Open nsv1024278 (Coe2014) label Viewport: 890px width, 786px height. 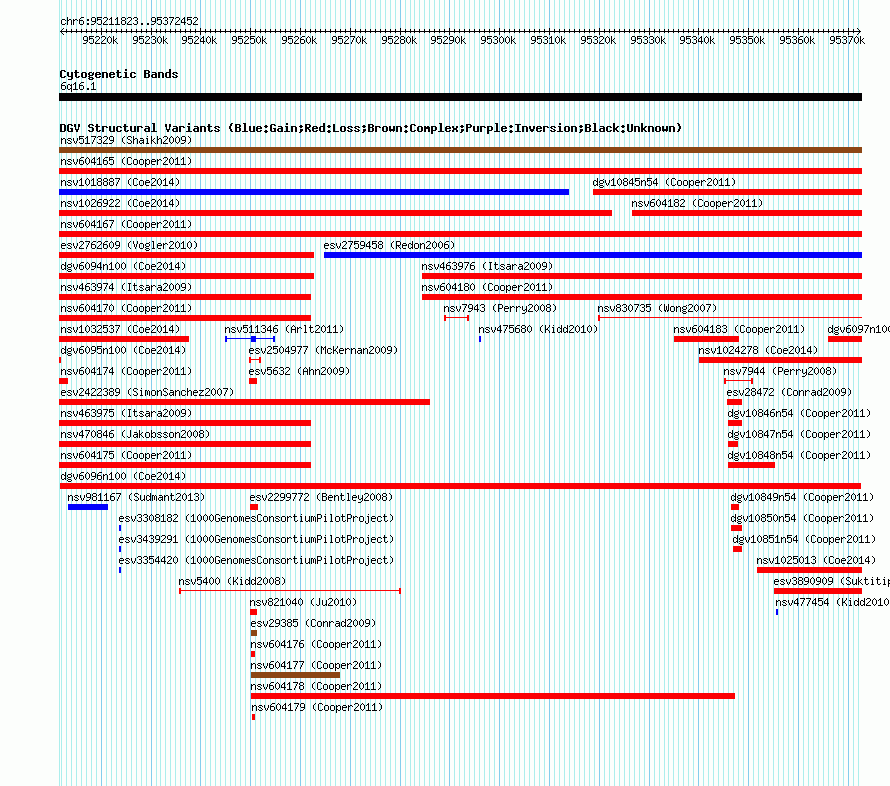(758, 350)
